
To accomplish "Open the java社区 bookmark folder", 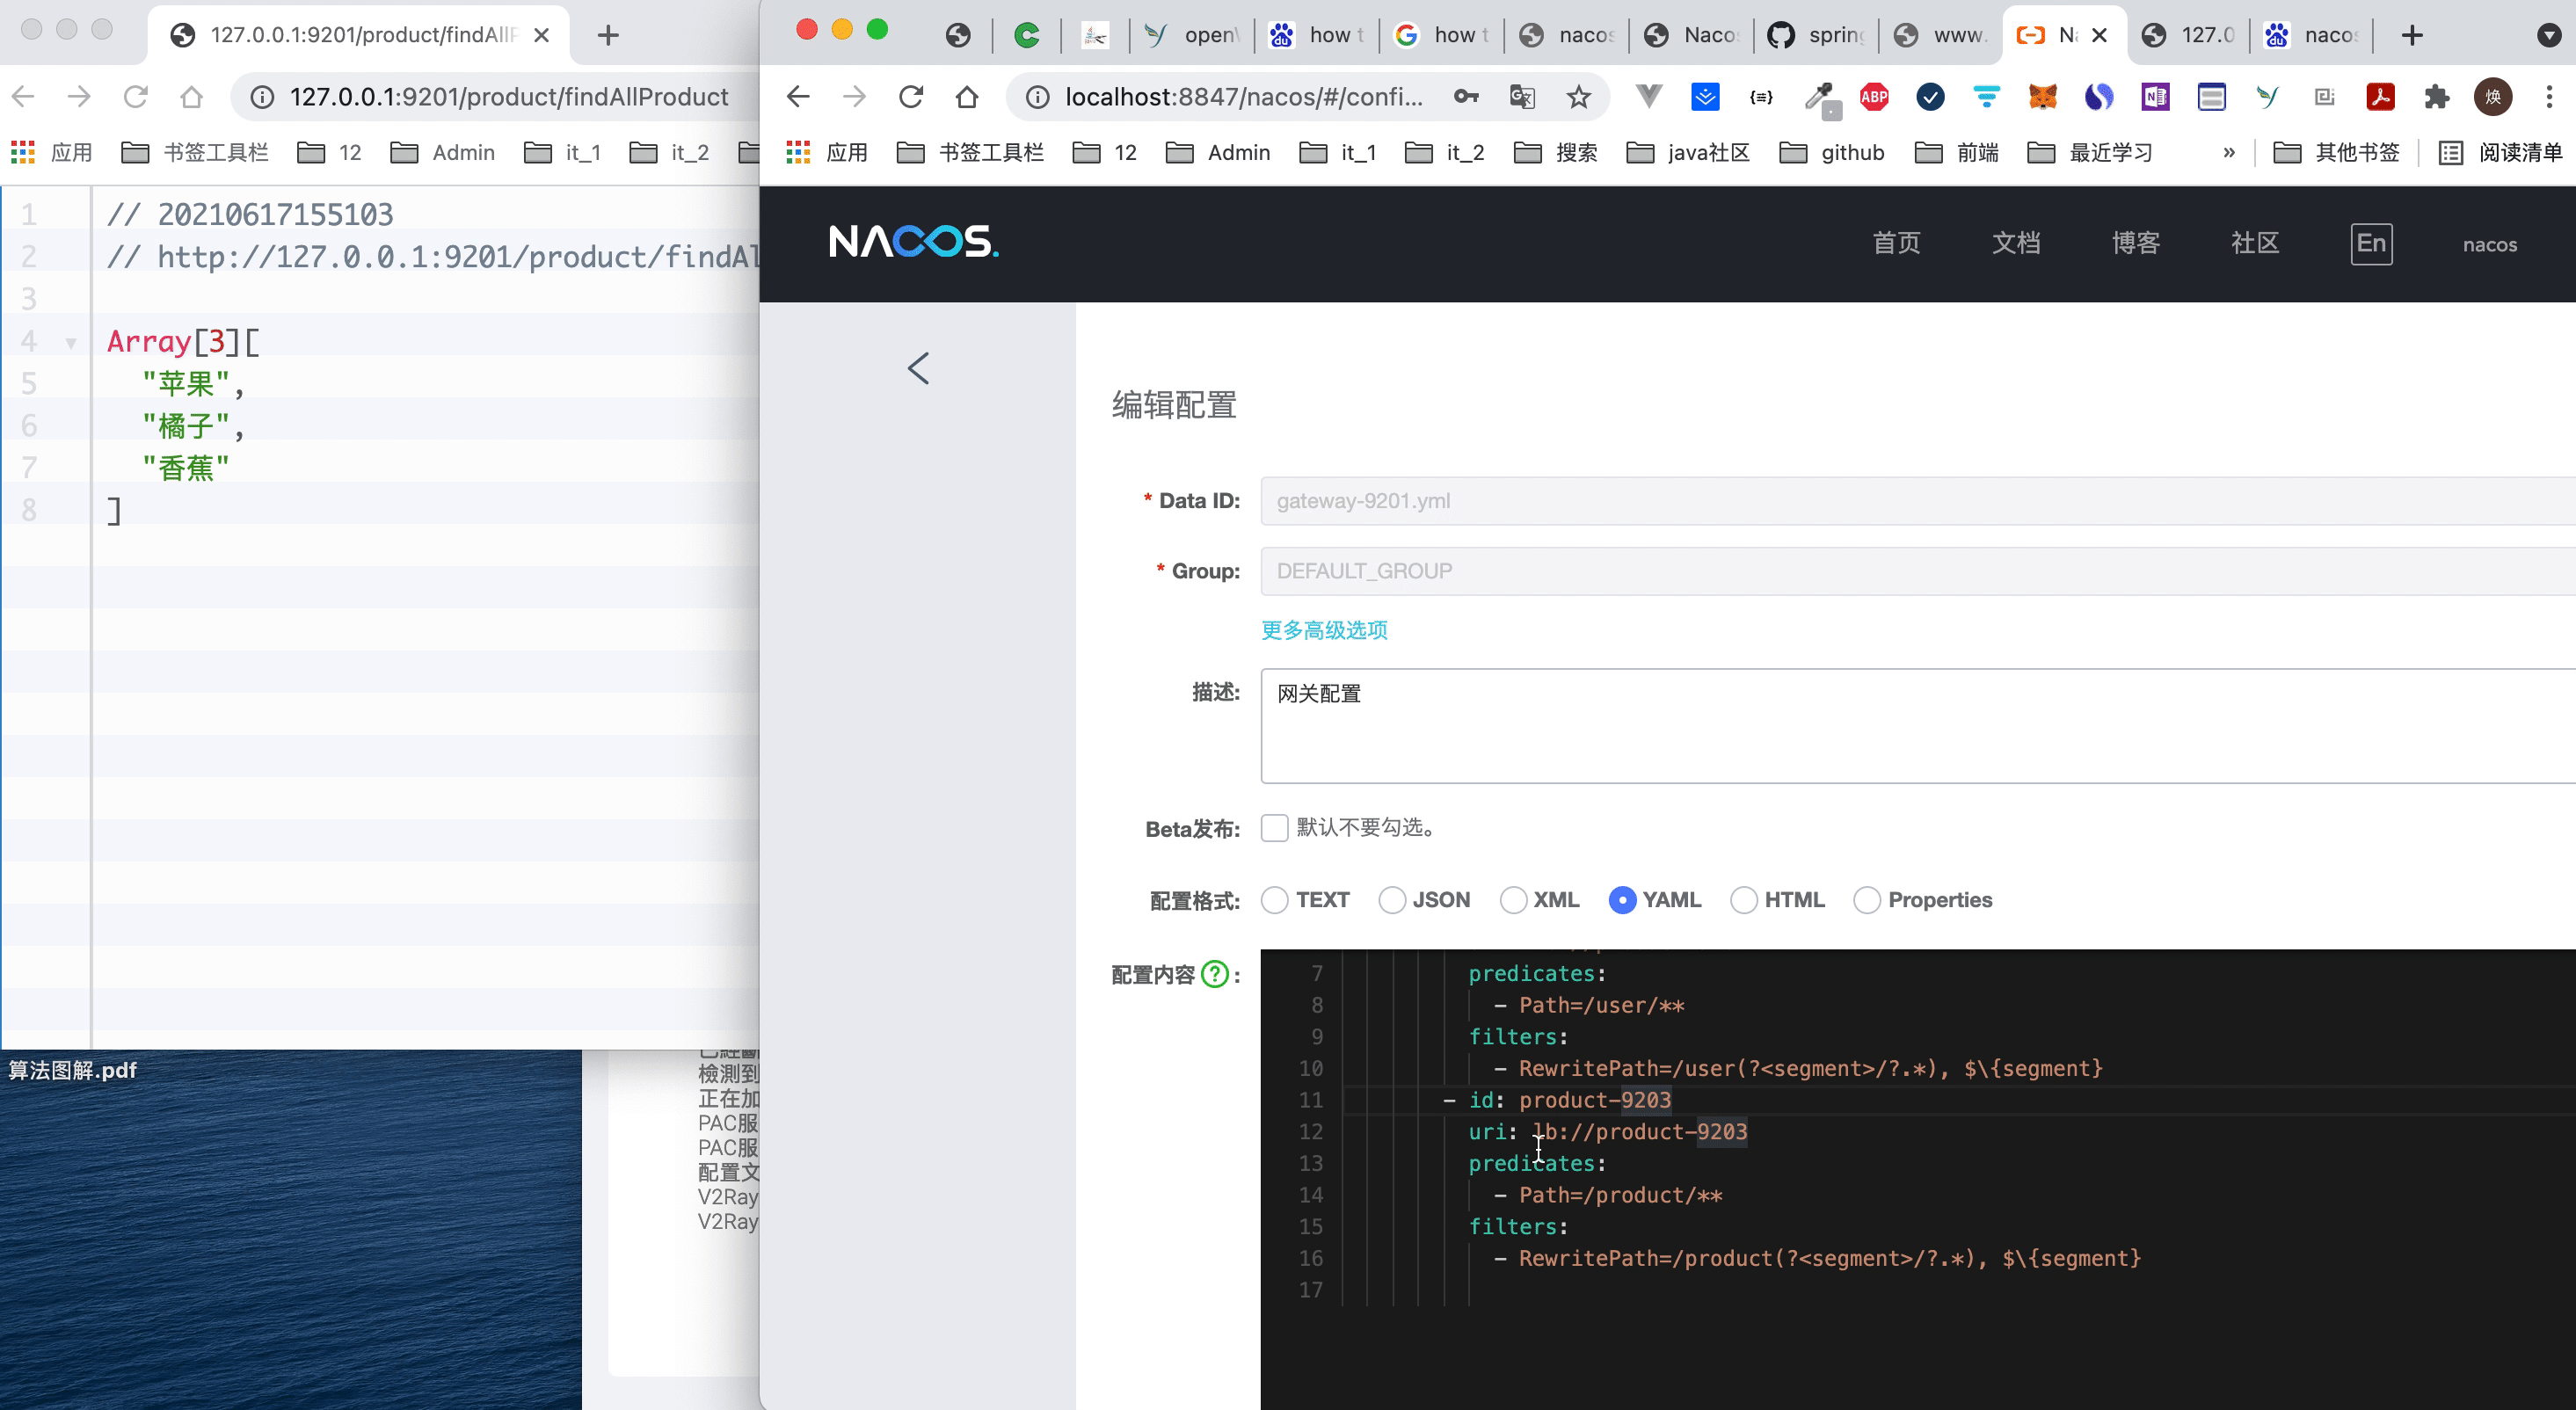I will click(x=1688, y=152).
